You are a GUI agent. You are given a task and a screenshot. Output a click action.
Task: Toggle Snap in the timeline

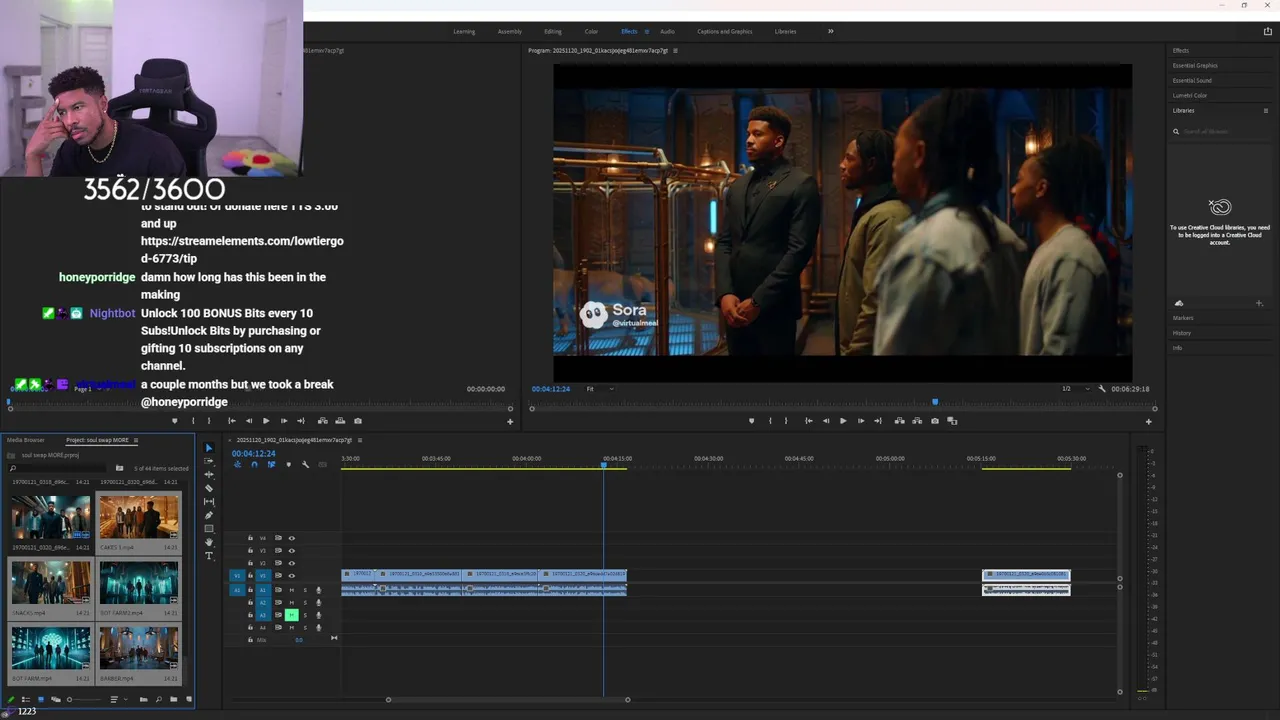[254, 464]
